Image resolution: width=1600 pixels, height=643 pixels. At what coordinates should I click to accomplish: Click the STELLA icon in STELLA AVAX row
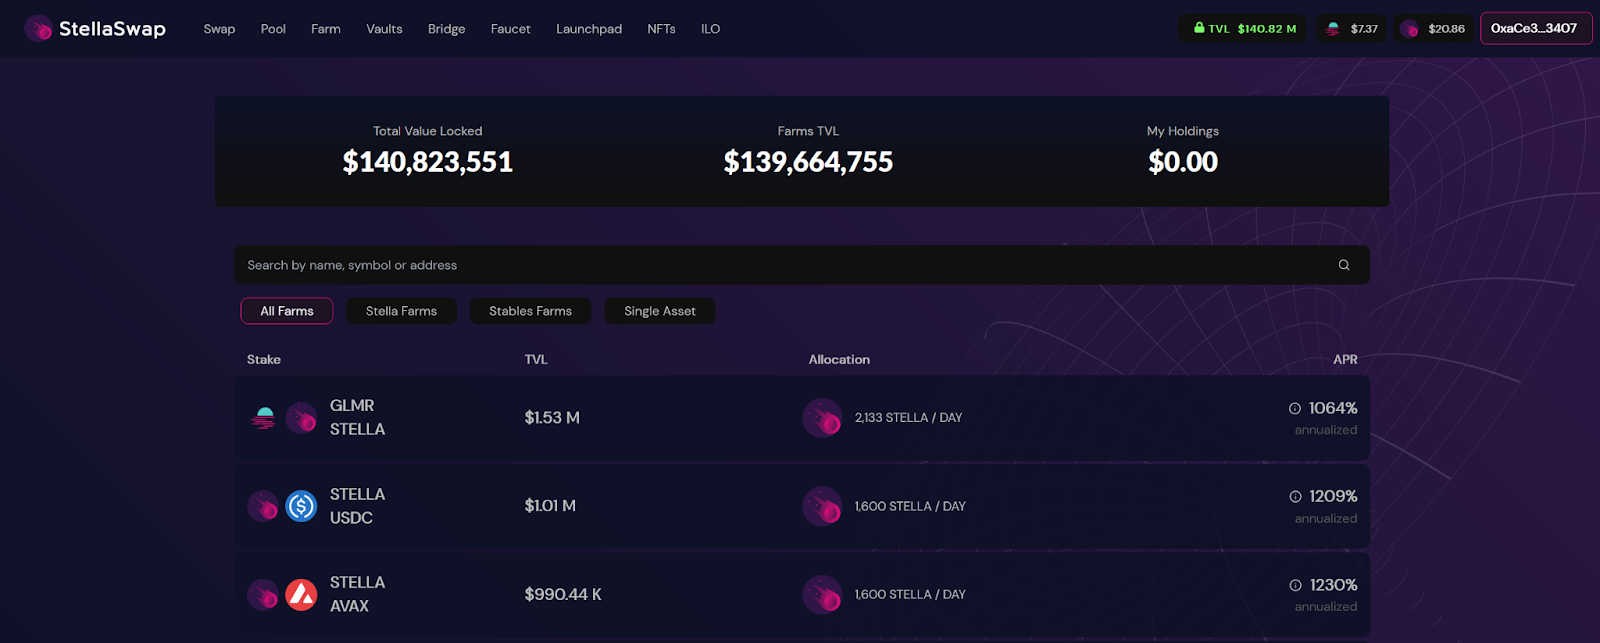click(263, 595)
